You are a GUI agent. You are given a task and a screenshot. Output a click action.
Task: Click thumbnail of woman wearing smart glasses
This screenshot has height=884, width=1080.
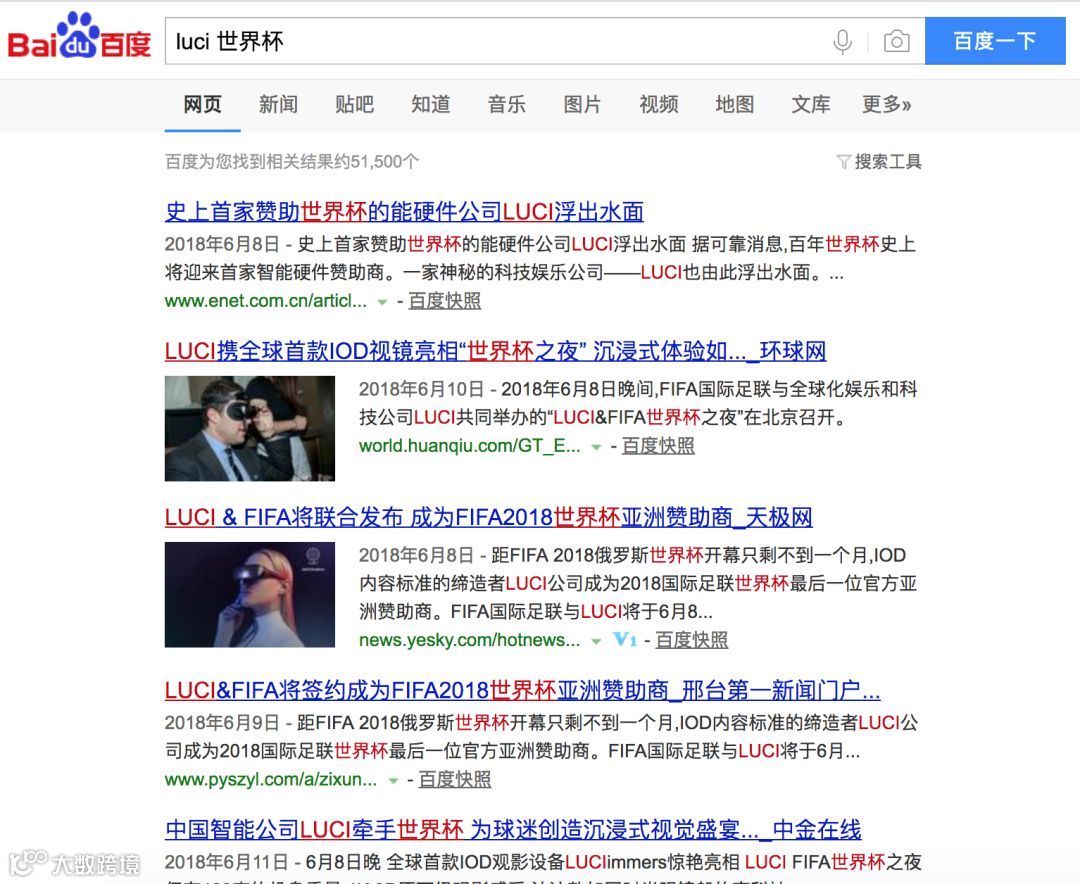pos(249,595)
